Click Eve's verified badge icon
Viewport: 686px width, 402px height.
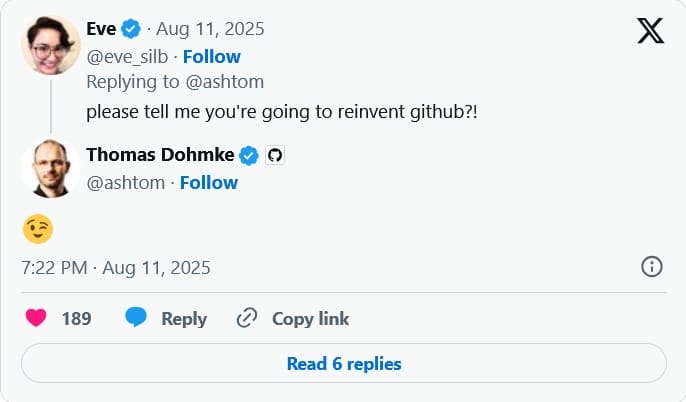tap(131, 28)
